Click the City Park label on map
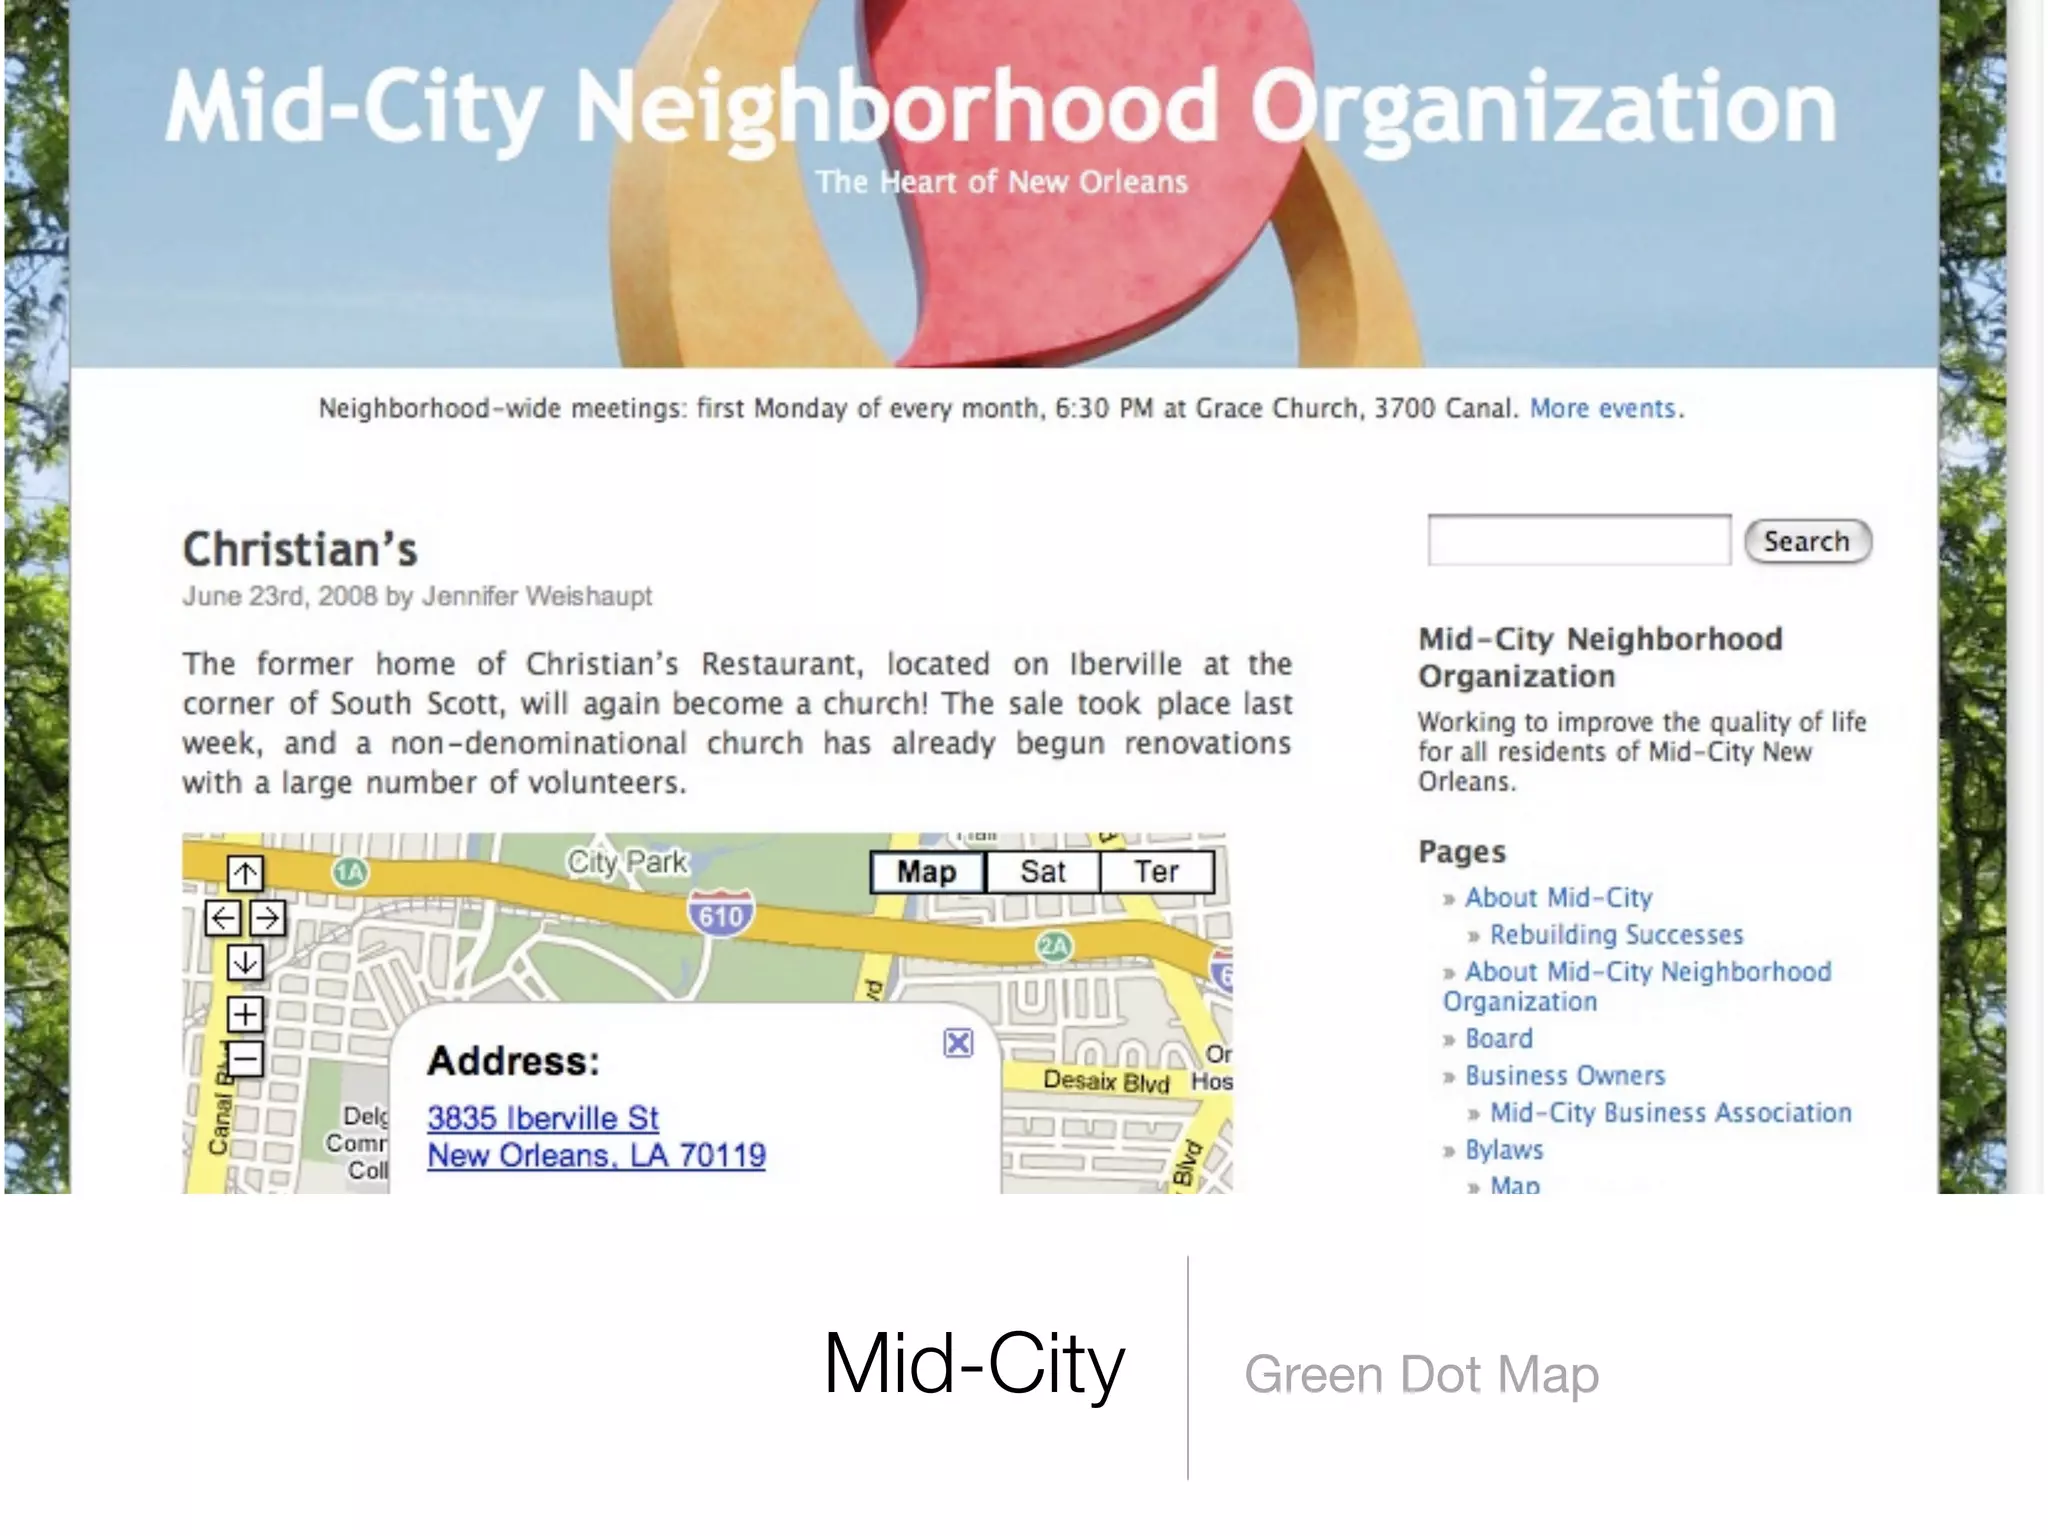The image size is (2048, 1536). (x=628, y=861)
